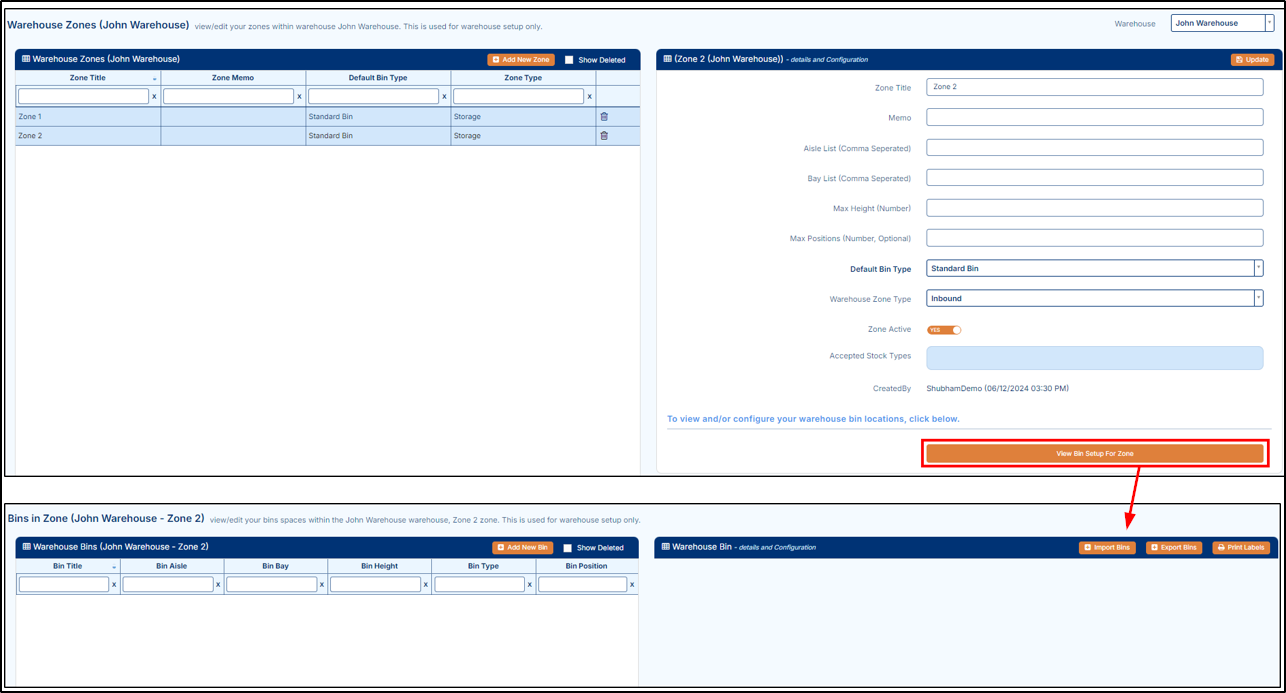Viewport: 1286px width, 693px height.
Task: Click the Aisle List input field
Action: click(x=1094, y=148)
